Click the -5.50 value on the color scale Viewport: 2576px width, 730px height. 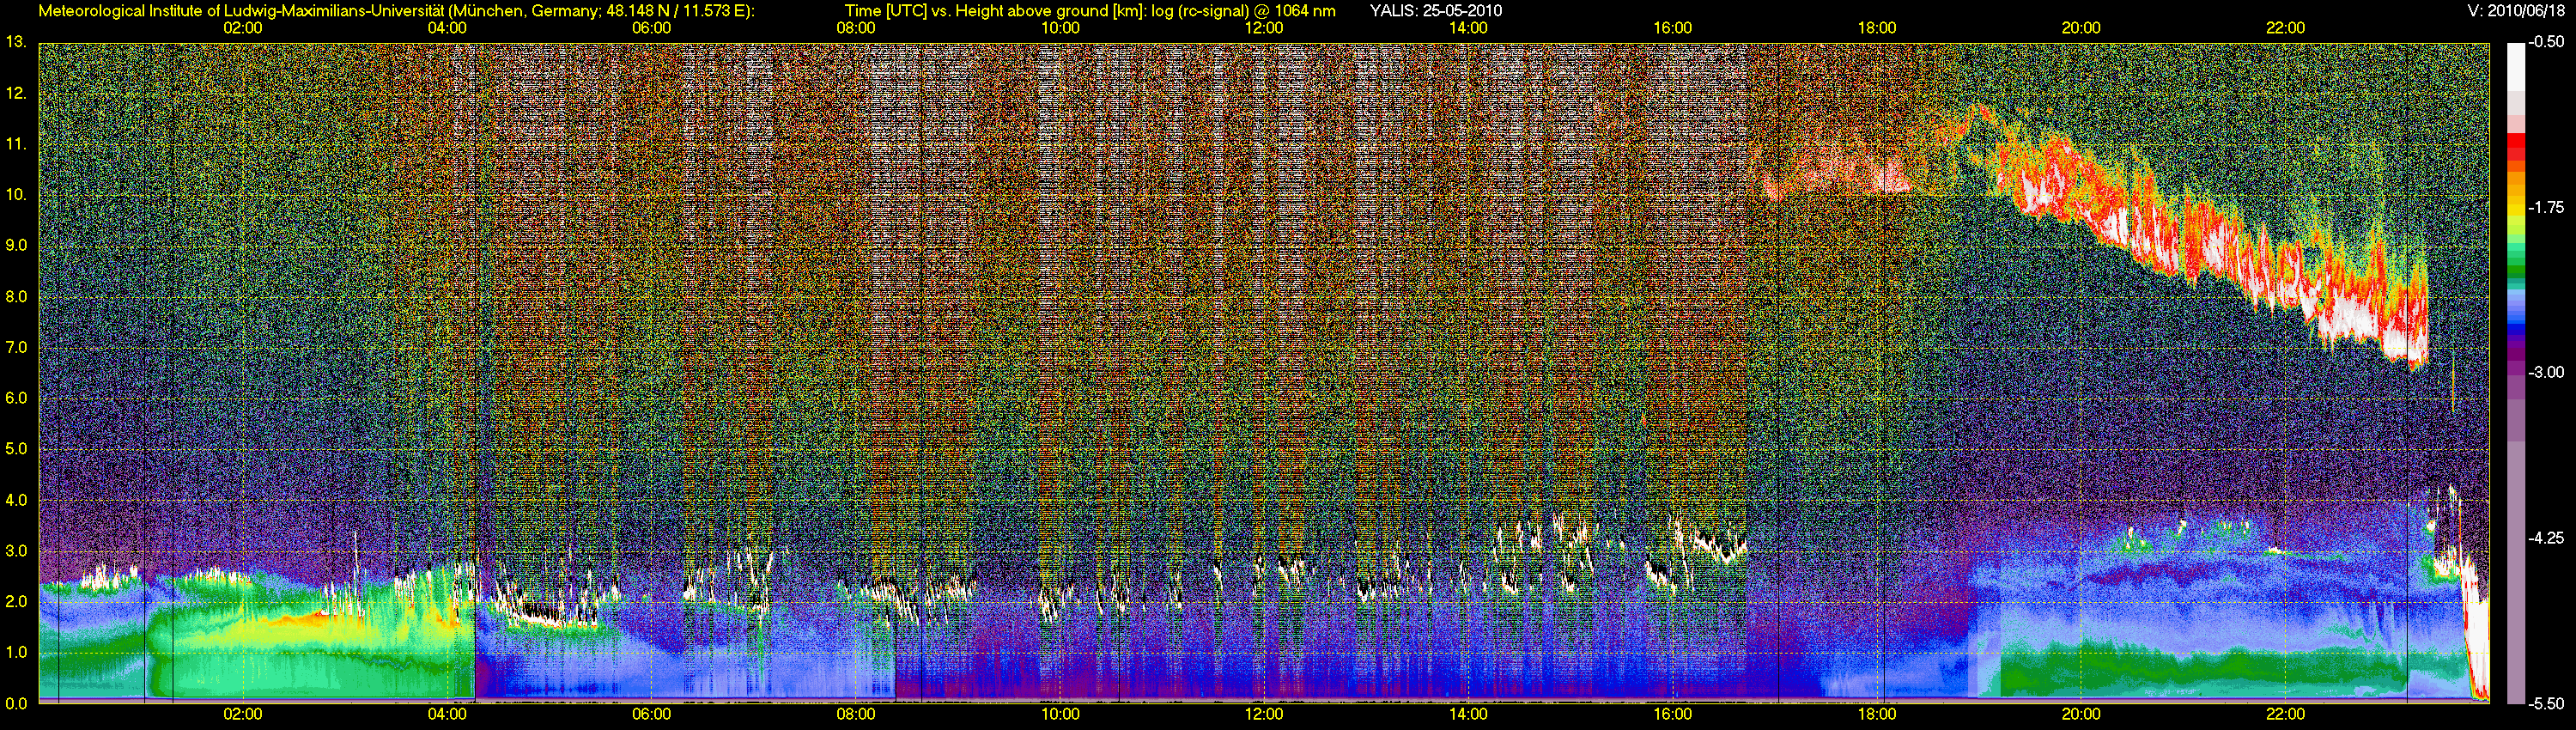[2545, 703]
